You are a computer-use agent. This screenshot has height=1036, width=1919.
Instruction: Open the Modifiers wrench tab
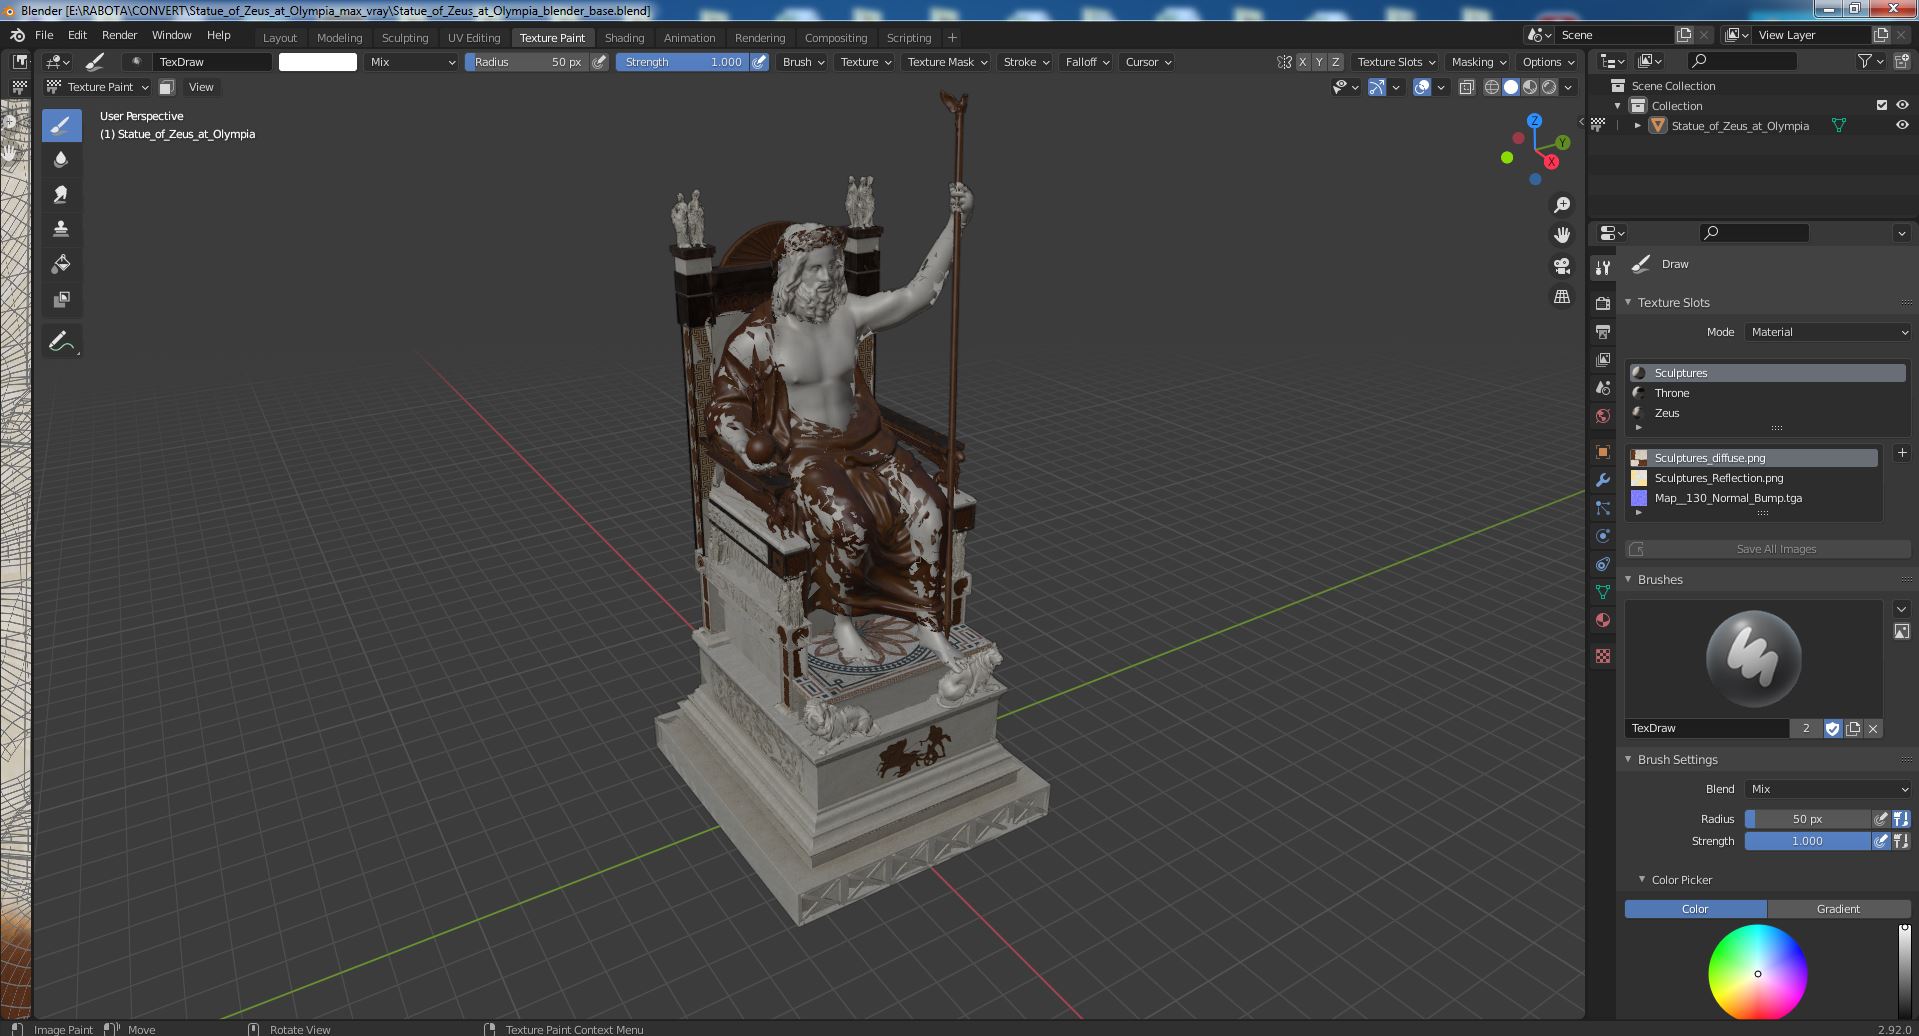click(x=1603, y=480)
